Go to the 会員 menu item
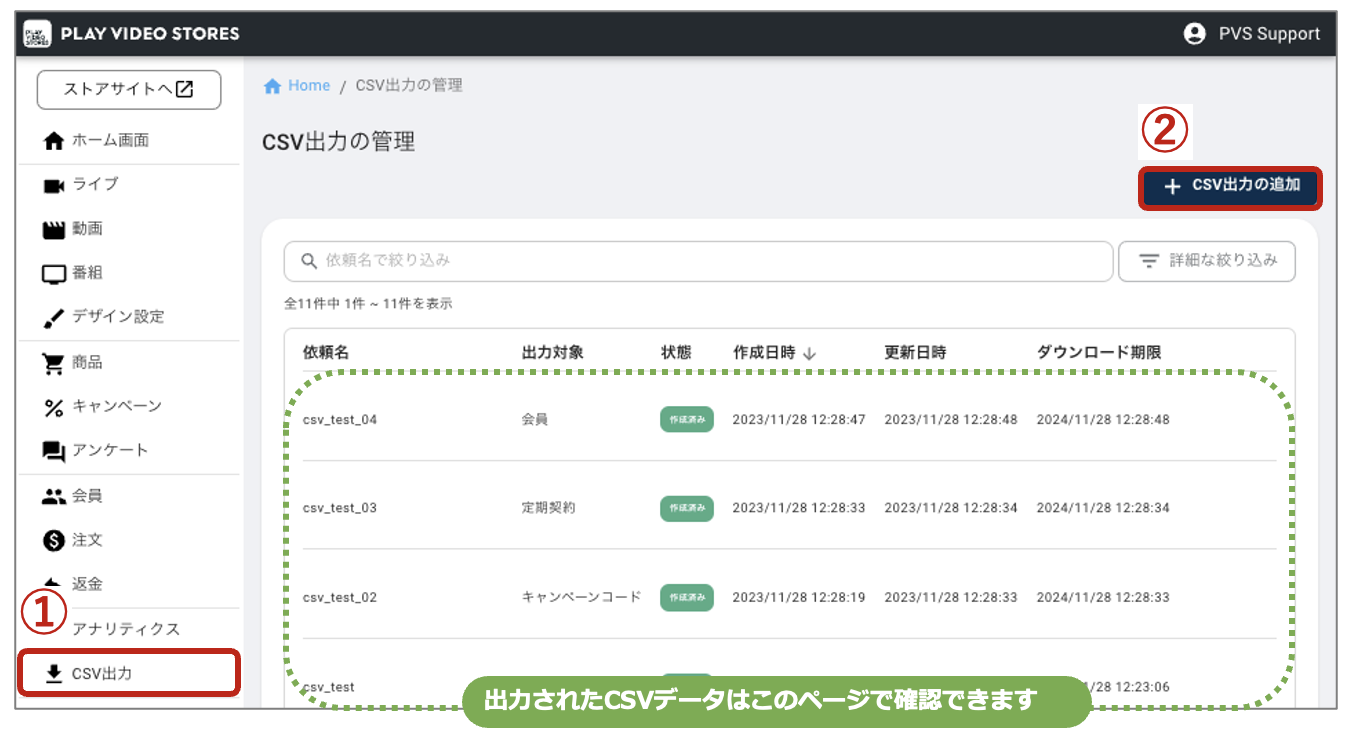This screenshot has height=738, width=1352. pyautogui.click(x=87, y=496)
